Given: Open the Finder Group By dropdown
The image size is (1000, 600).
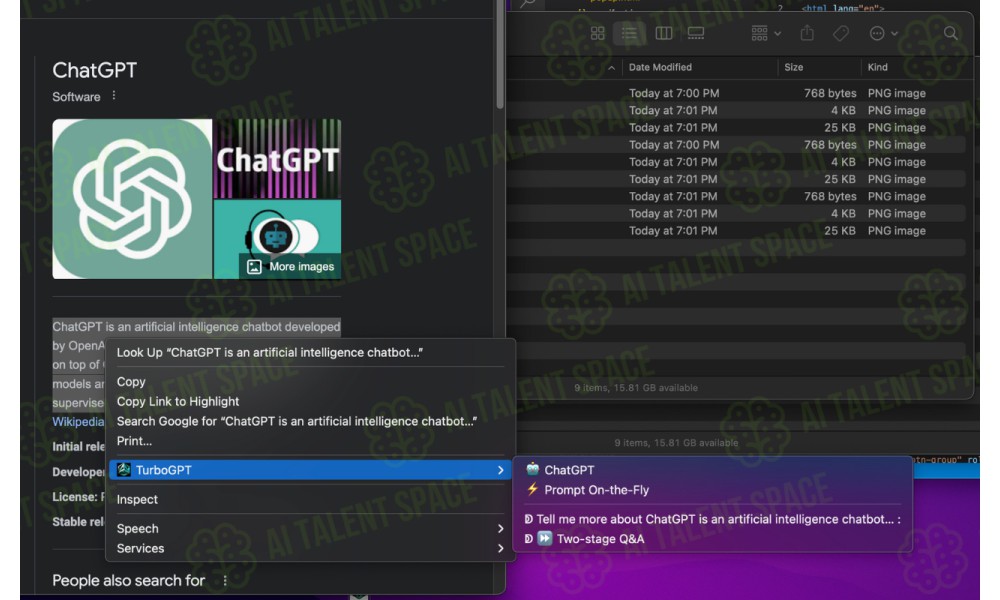Looking at the screenshot, I should pos(766,33).
